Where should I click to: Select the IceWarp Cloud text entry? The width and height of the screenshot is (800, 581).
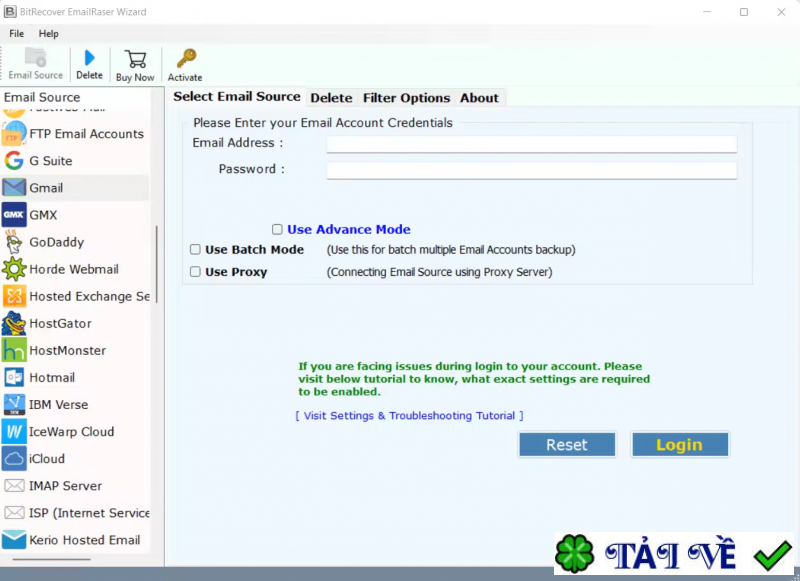click(x=71, y=431)
